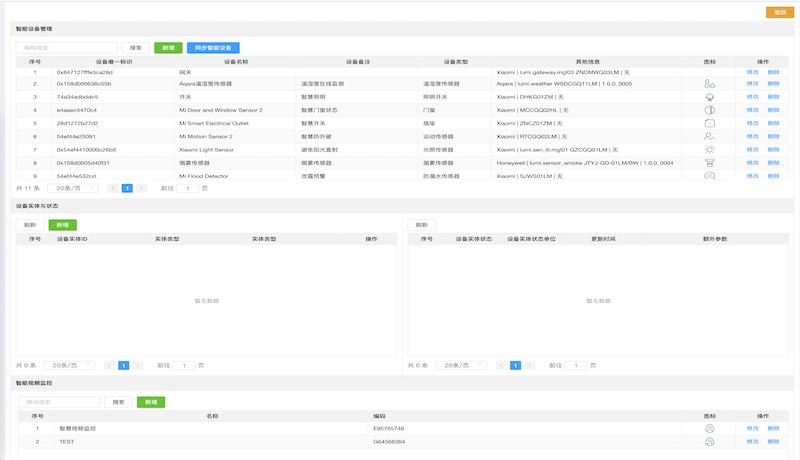Click the light sensor icon for Xiaomi Light Sensor
The image size is (800, 460).
tap(709, 149)
